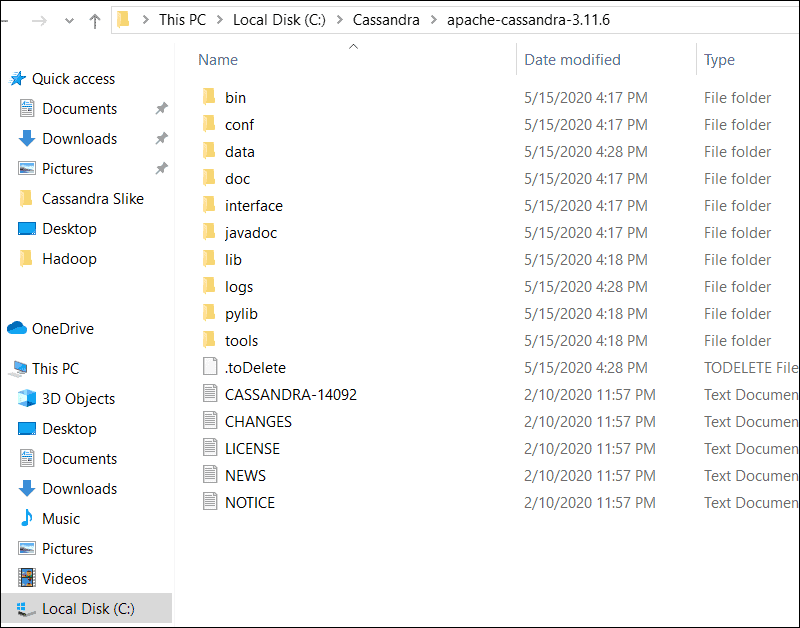Click the 'javadoc' folder name
Image resolution: width=800 pixels, height=628 pixels.
coord(251,233)
